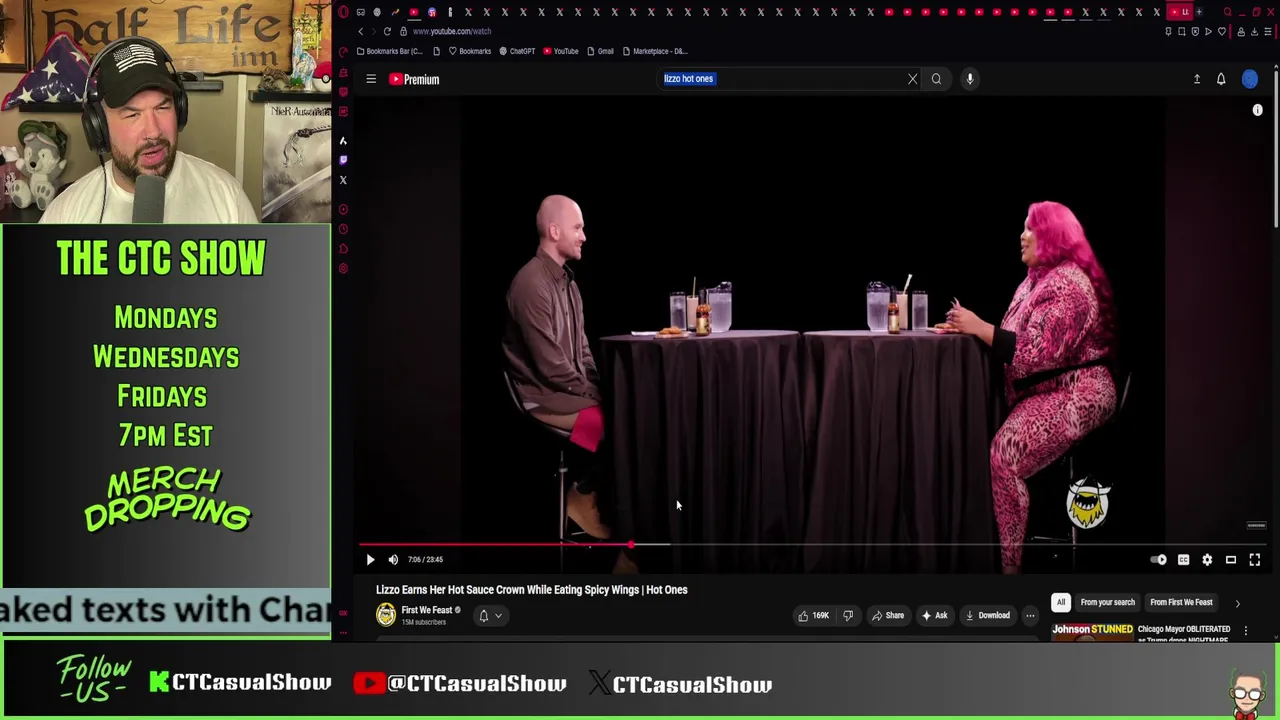This screenshot has width=1280, height=720.
Task: Click the Lizzo Earns Her Hot Sauce Crown title
Action: tap(532, 590)
